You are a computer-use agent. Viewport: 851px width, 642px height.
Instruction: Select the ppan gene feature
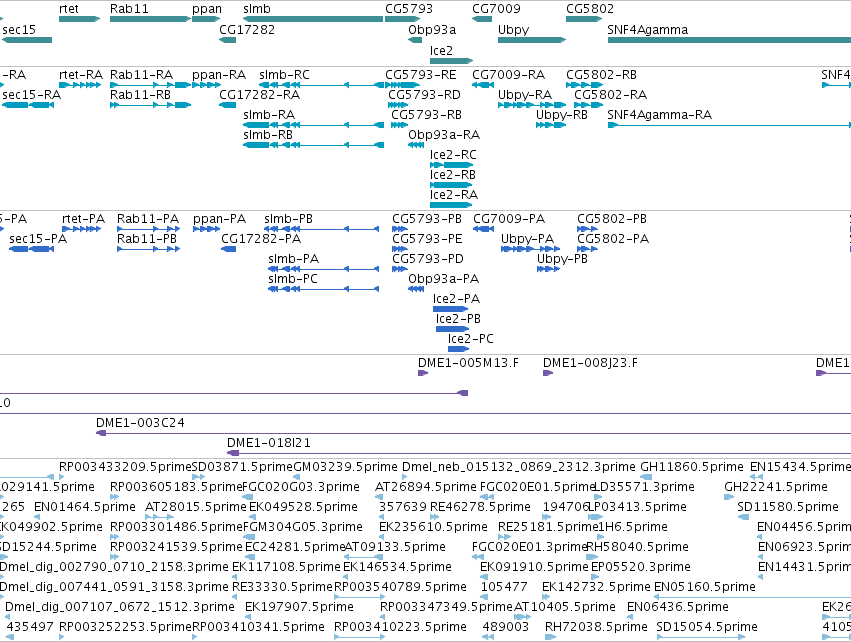pos(206,19)
